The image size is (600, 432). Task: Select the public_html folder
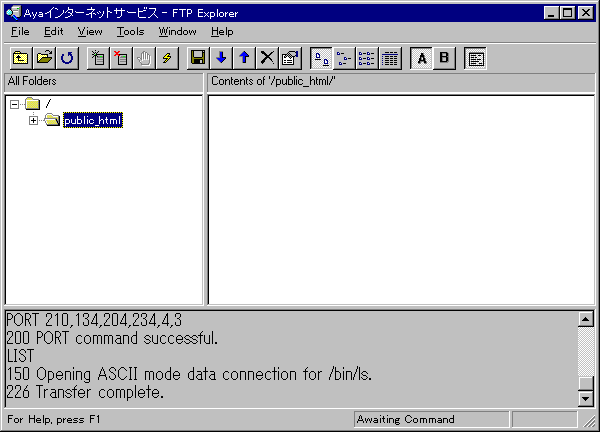pyautogui.click(x=93, y=121)
